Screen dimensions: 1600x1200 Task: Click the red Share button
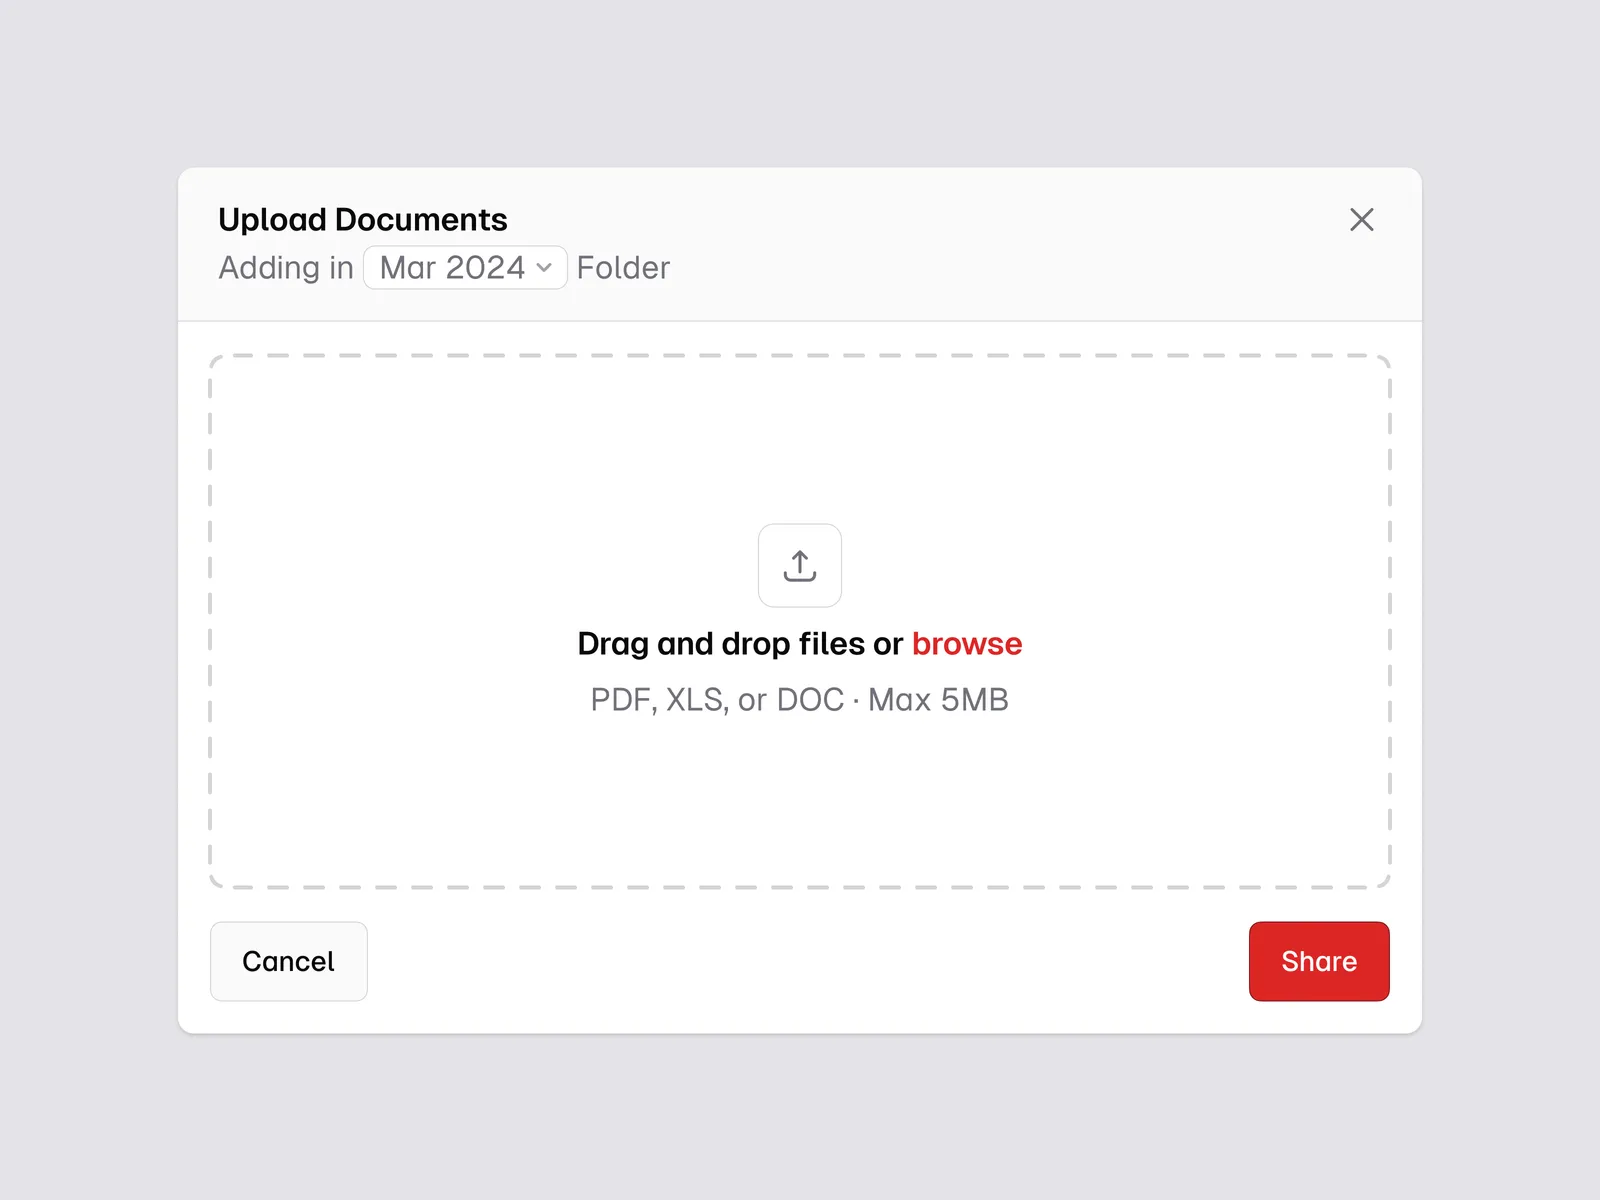(1318, 961)
